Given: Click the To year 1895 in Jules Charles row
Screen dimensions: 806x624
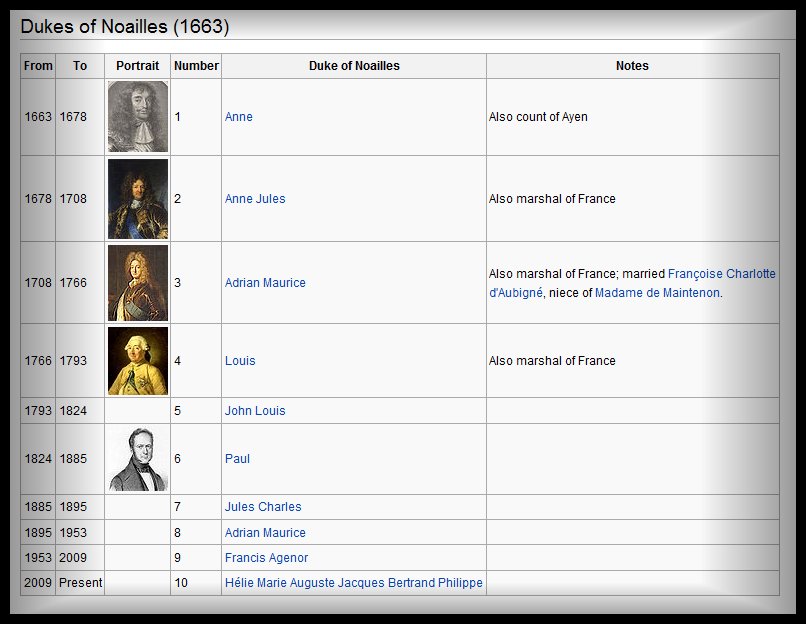Looking at the screenshot, I should [x=73, y=507].
